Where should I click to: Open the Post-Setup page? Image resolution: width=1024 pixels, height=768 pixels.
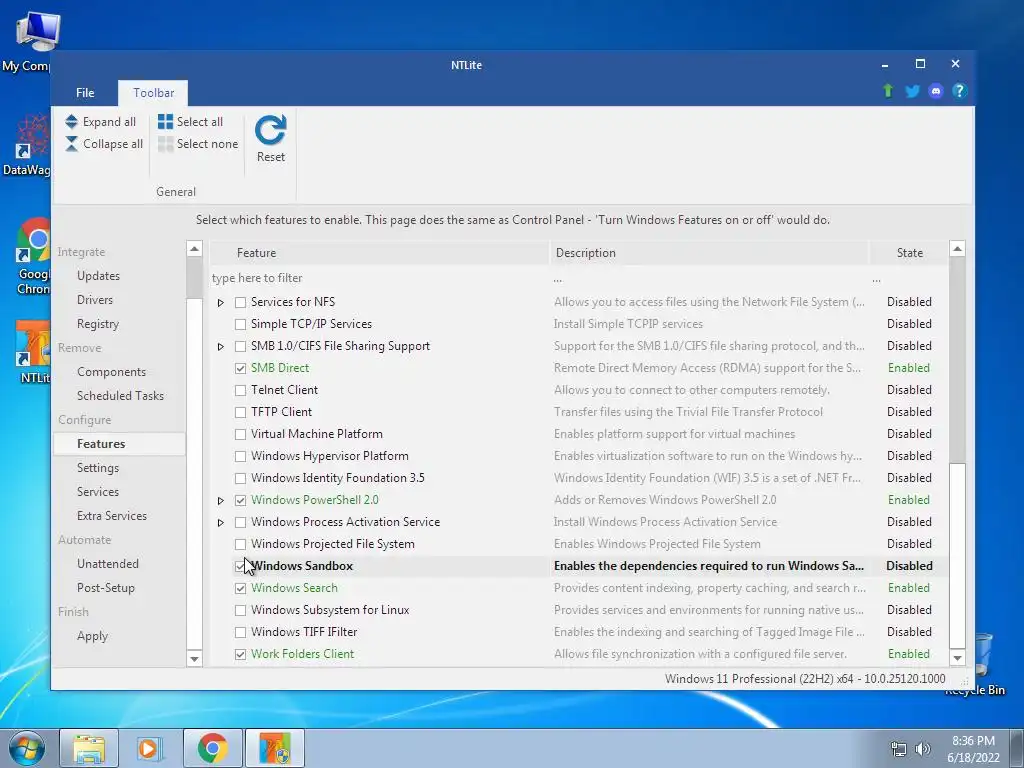click(x=106, y=588)
